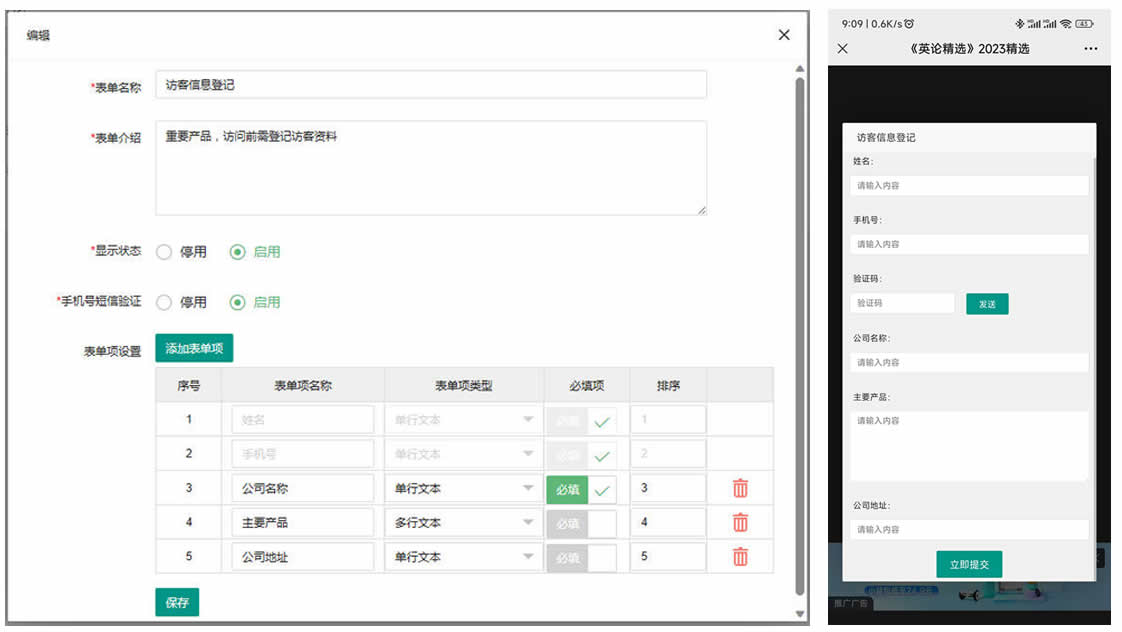Delete the 公司名称 form row
Image resolution: width=1122 pixels, height=632 pixels.
point(740,489)
